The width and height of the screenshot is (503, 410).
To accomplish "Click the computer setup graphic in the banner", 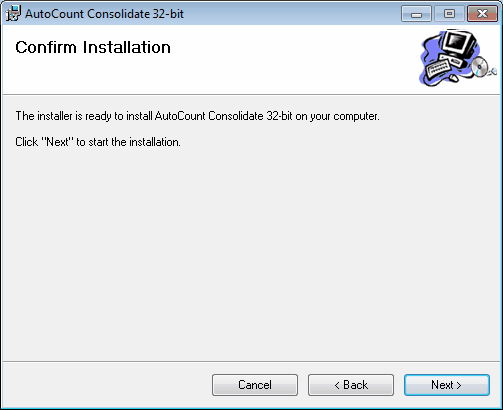I will pyautogui.click(x=458, y=58).
